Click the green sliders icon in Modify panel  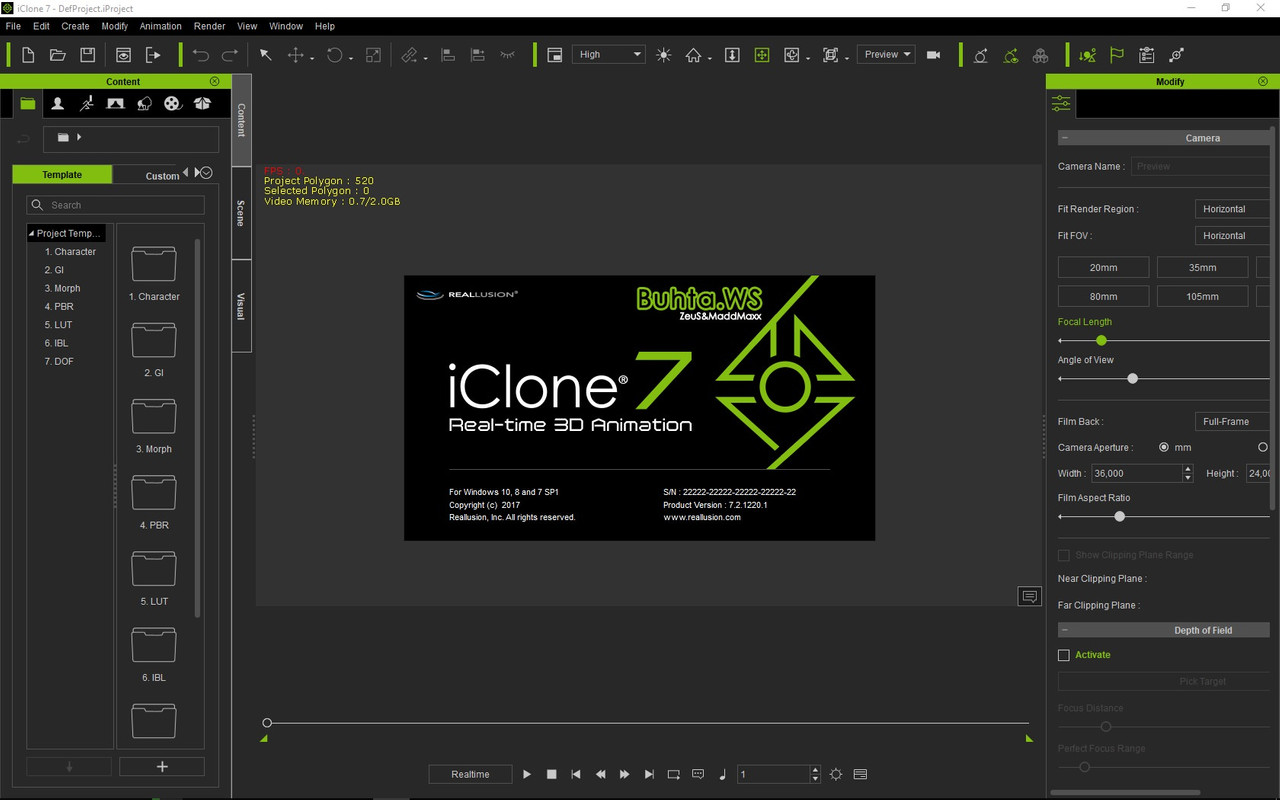tap(1061, 104)
